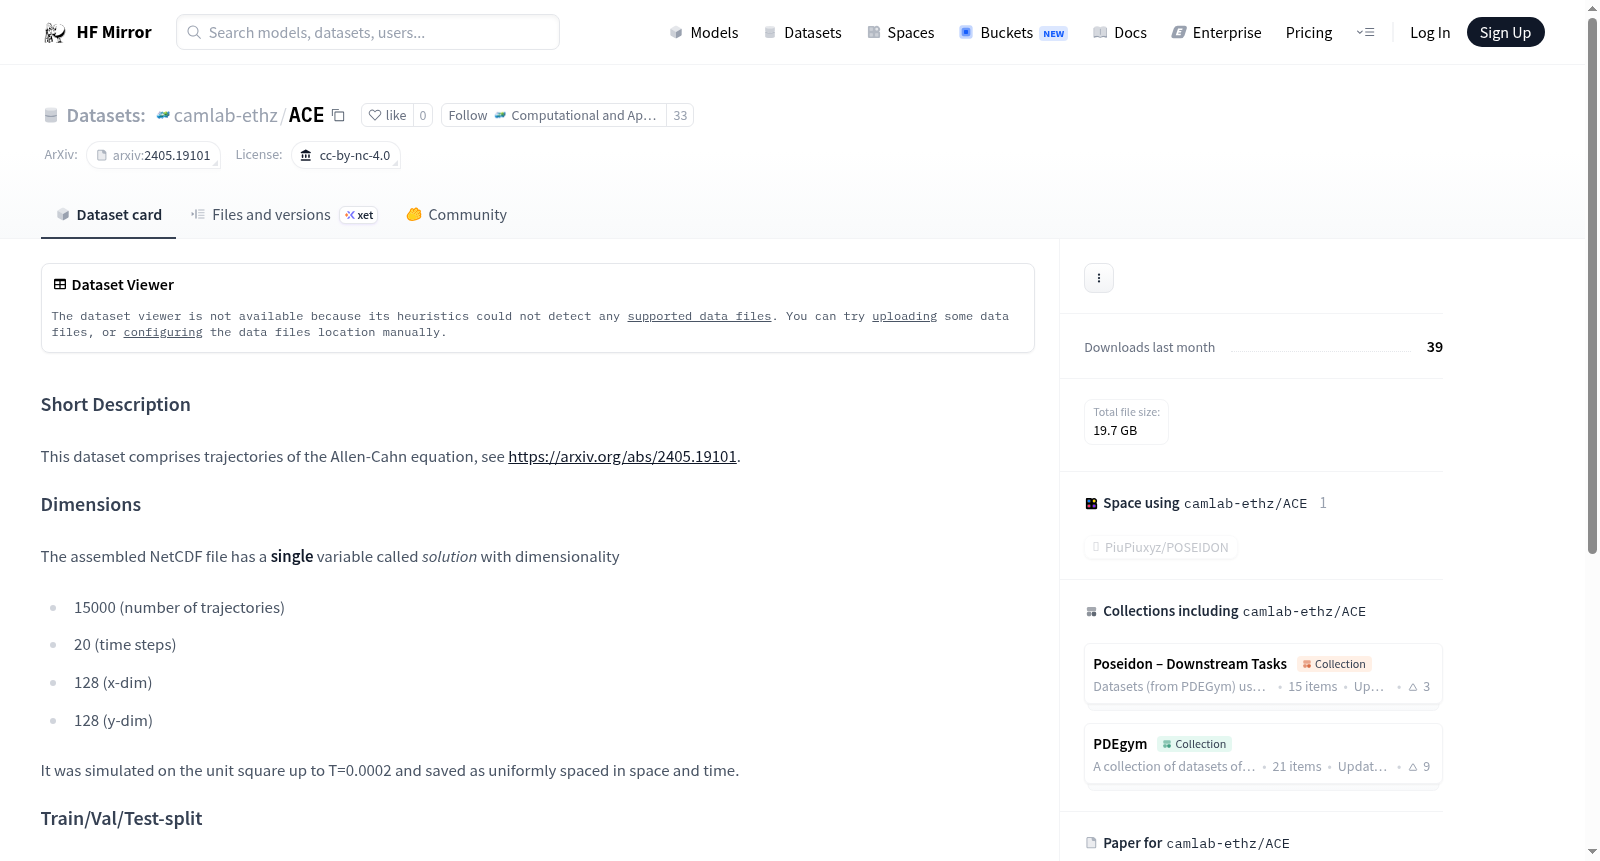
Task: Expand the extra navigation menu beside Pricing
Action: 1365,33
